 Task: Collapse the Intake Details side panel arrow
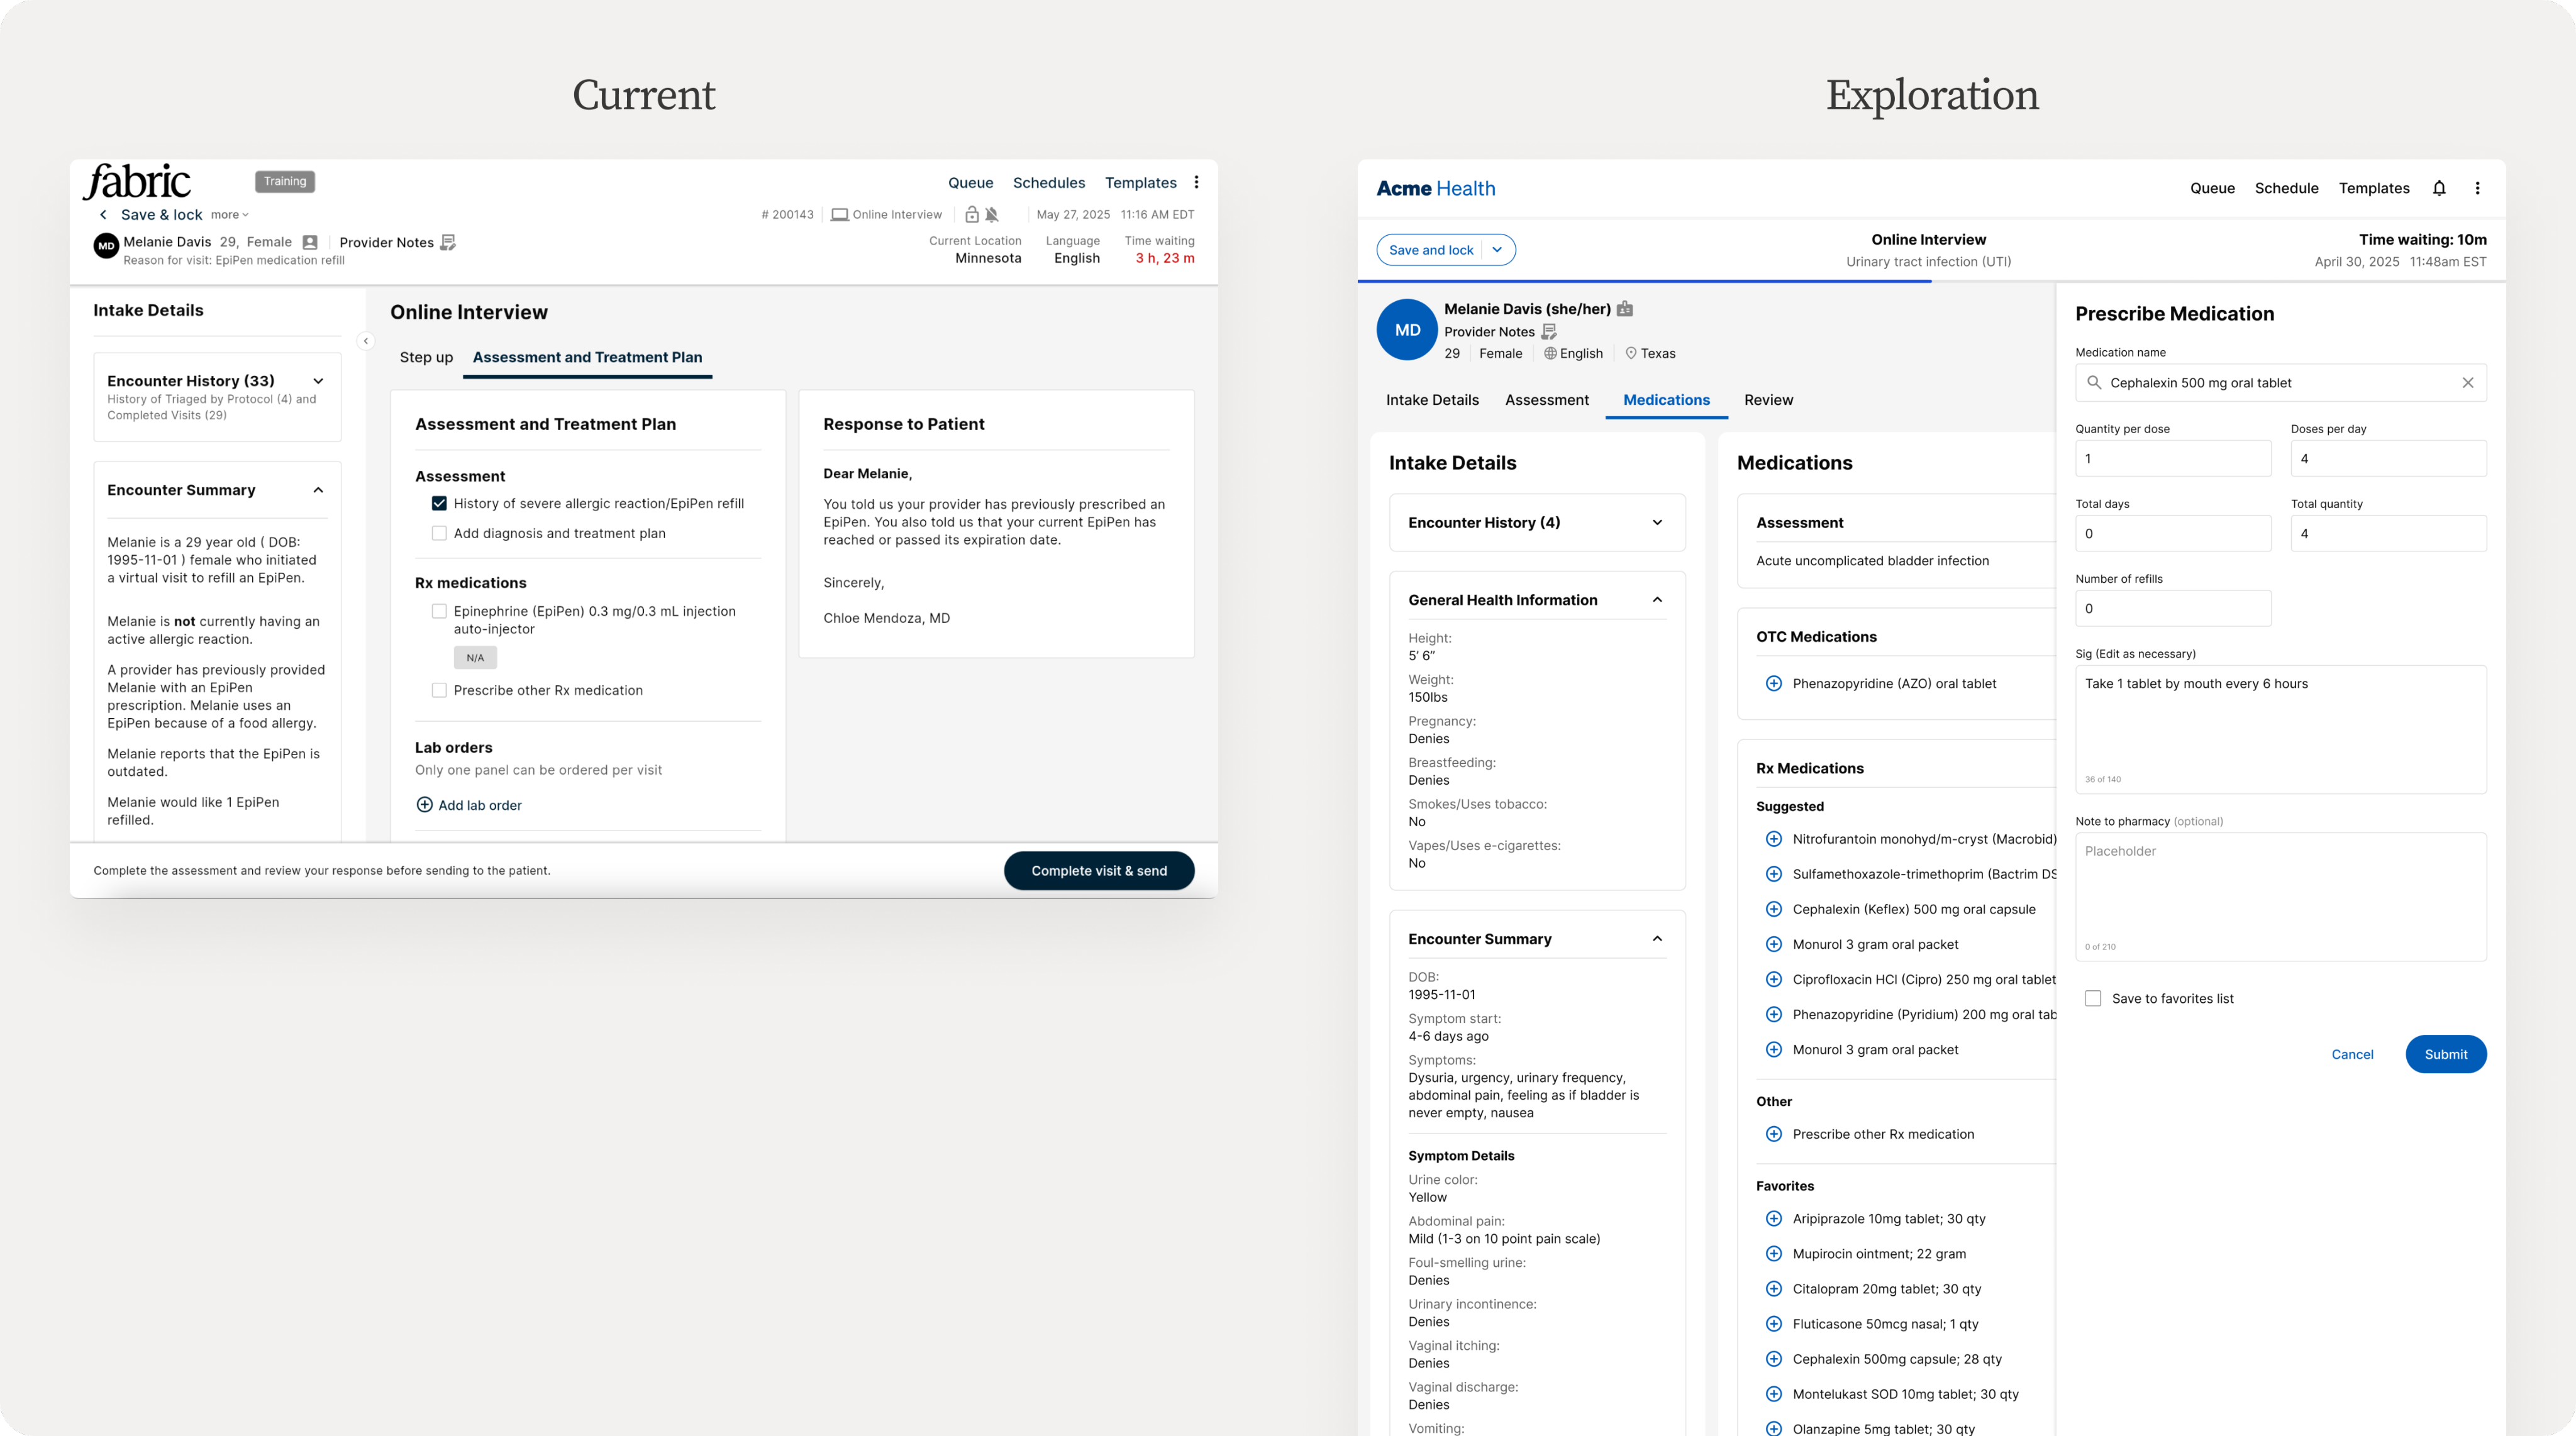(366, 341)
